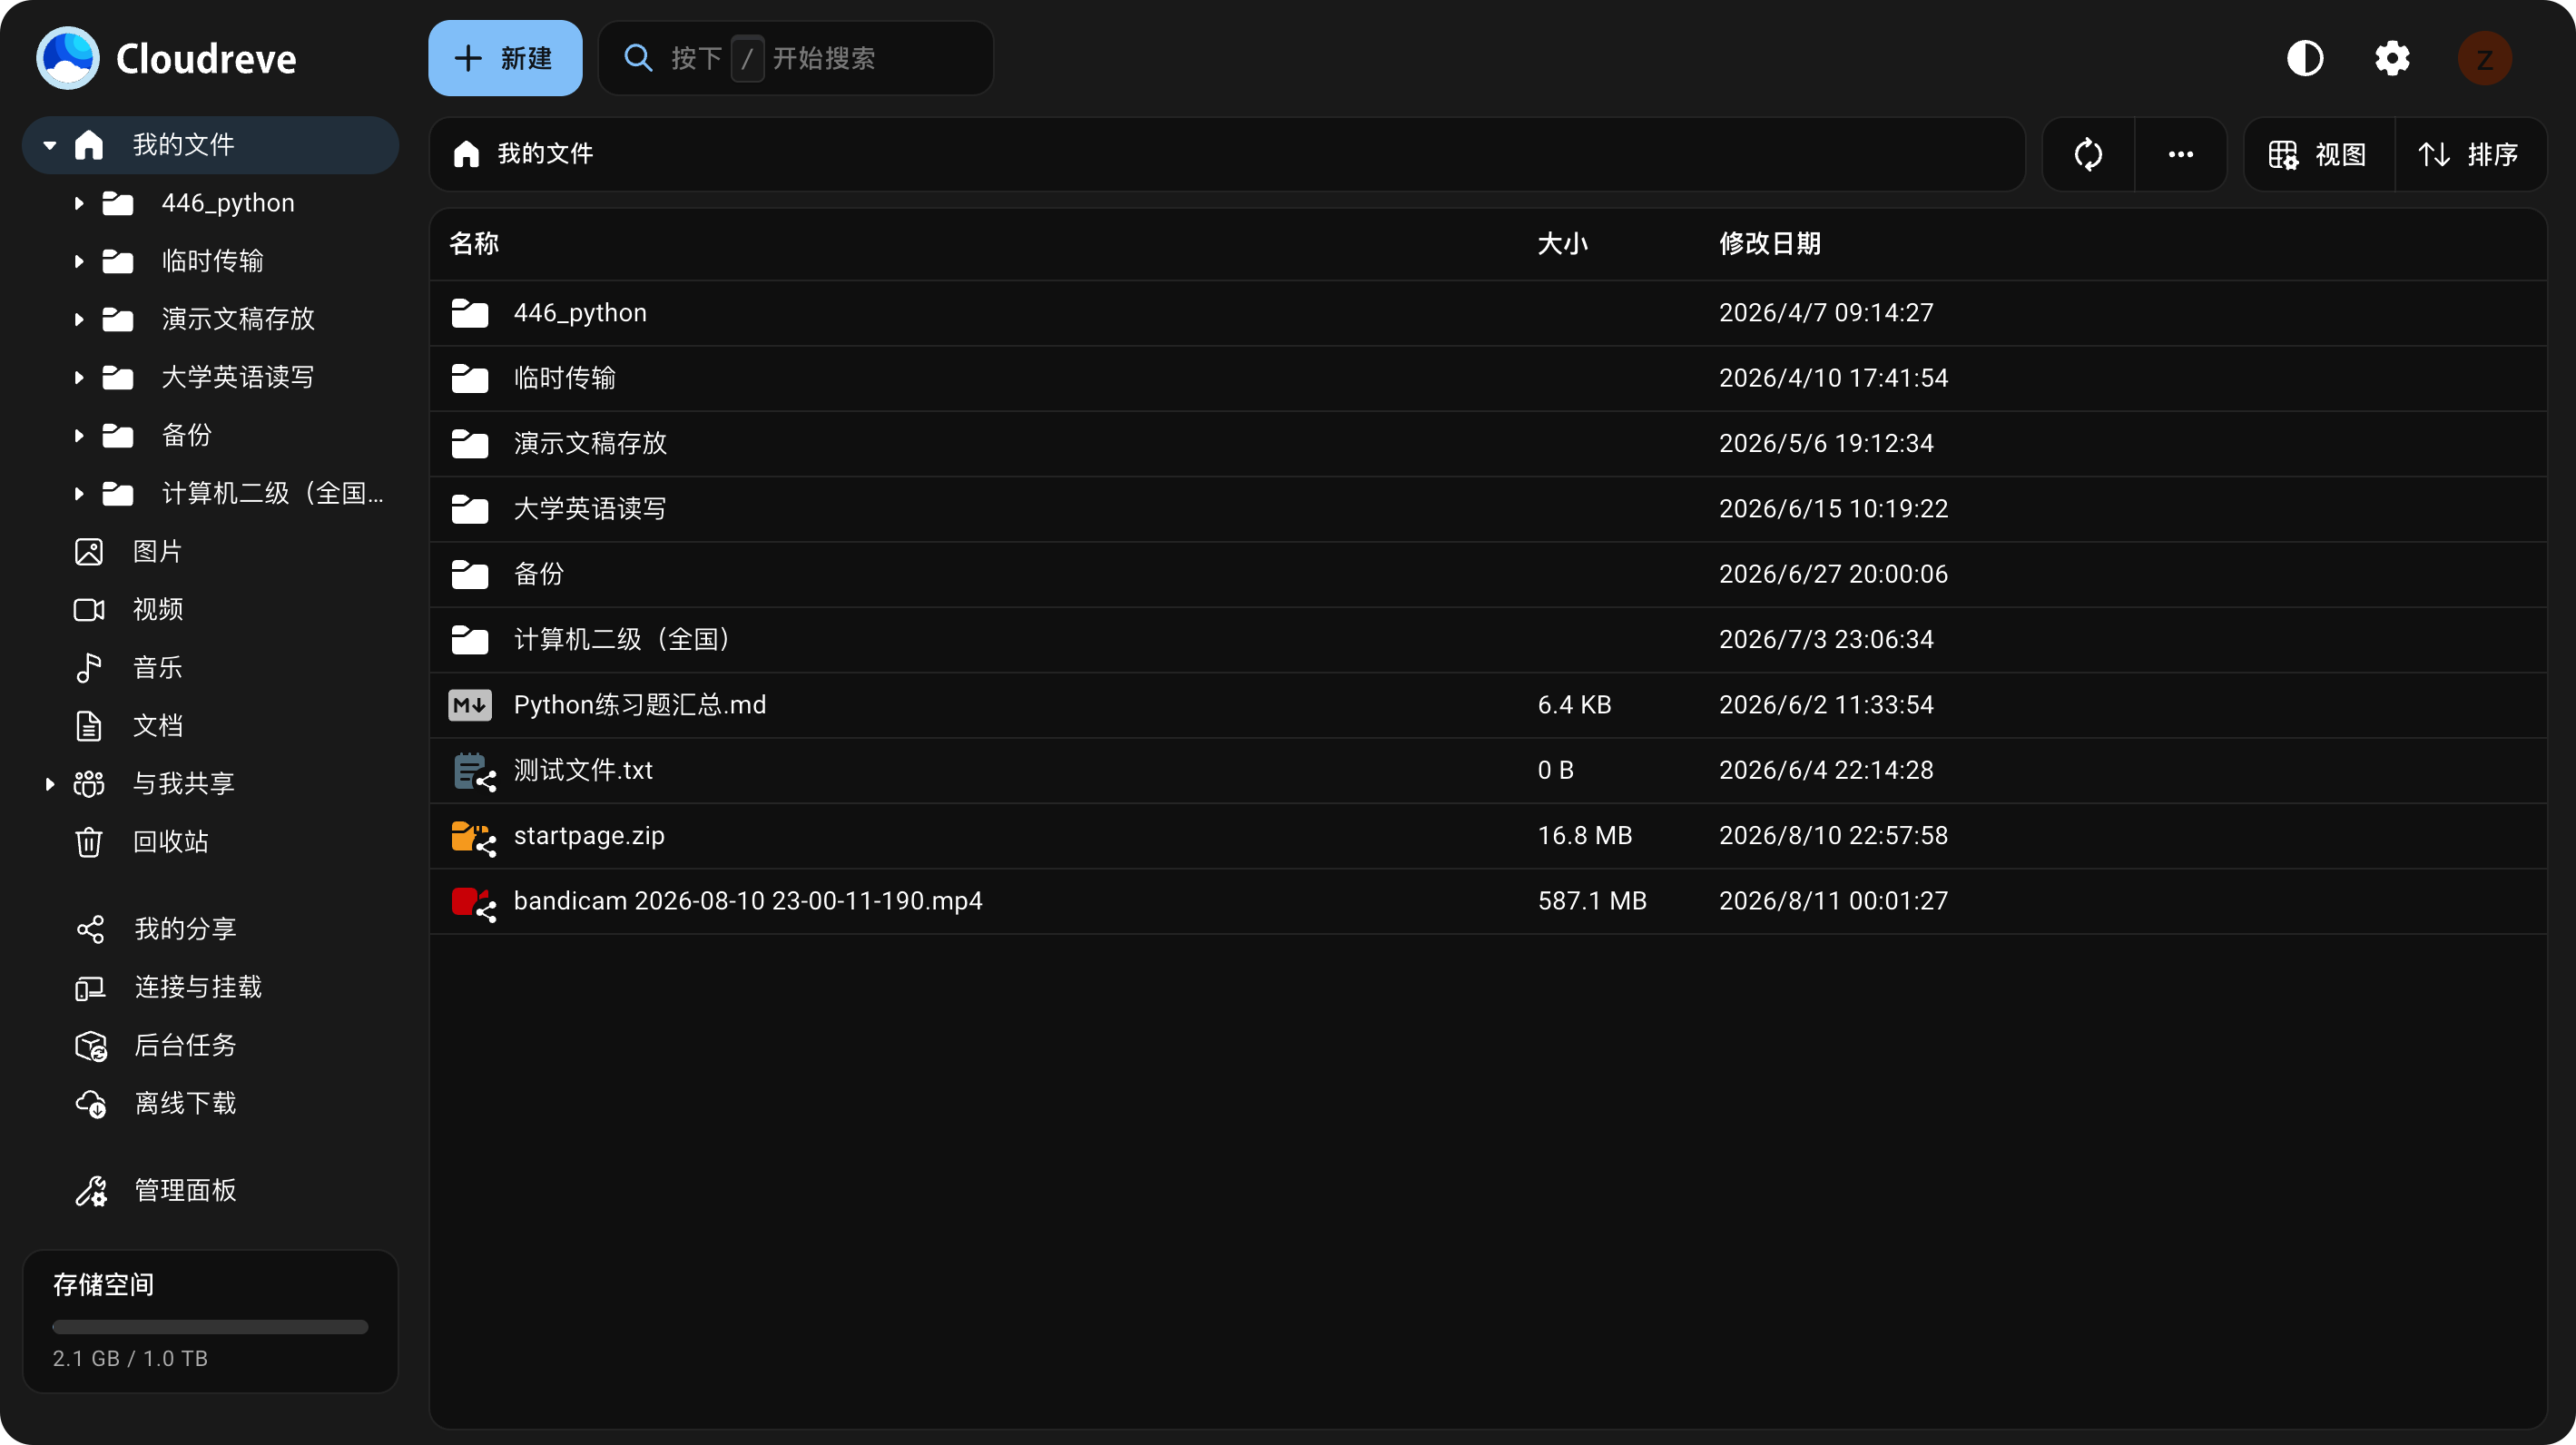Click the refresh icon in the toolbar
The width and height of the screenshot is (2576, 1445).
coord(2088,154)
